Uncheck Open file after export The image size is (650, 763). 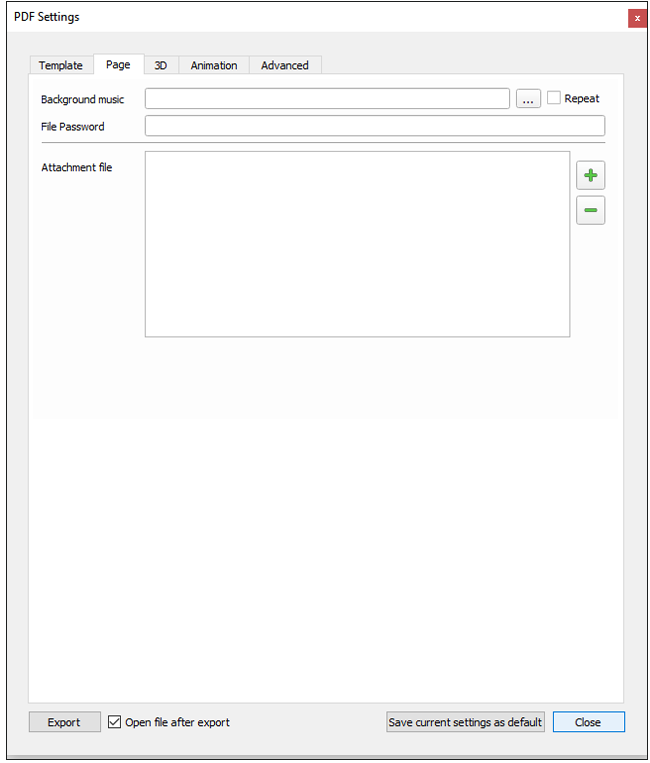(115, 722)
